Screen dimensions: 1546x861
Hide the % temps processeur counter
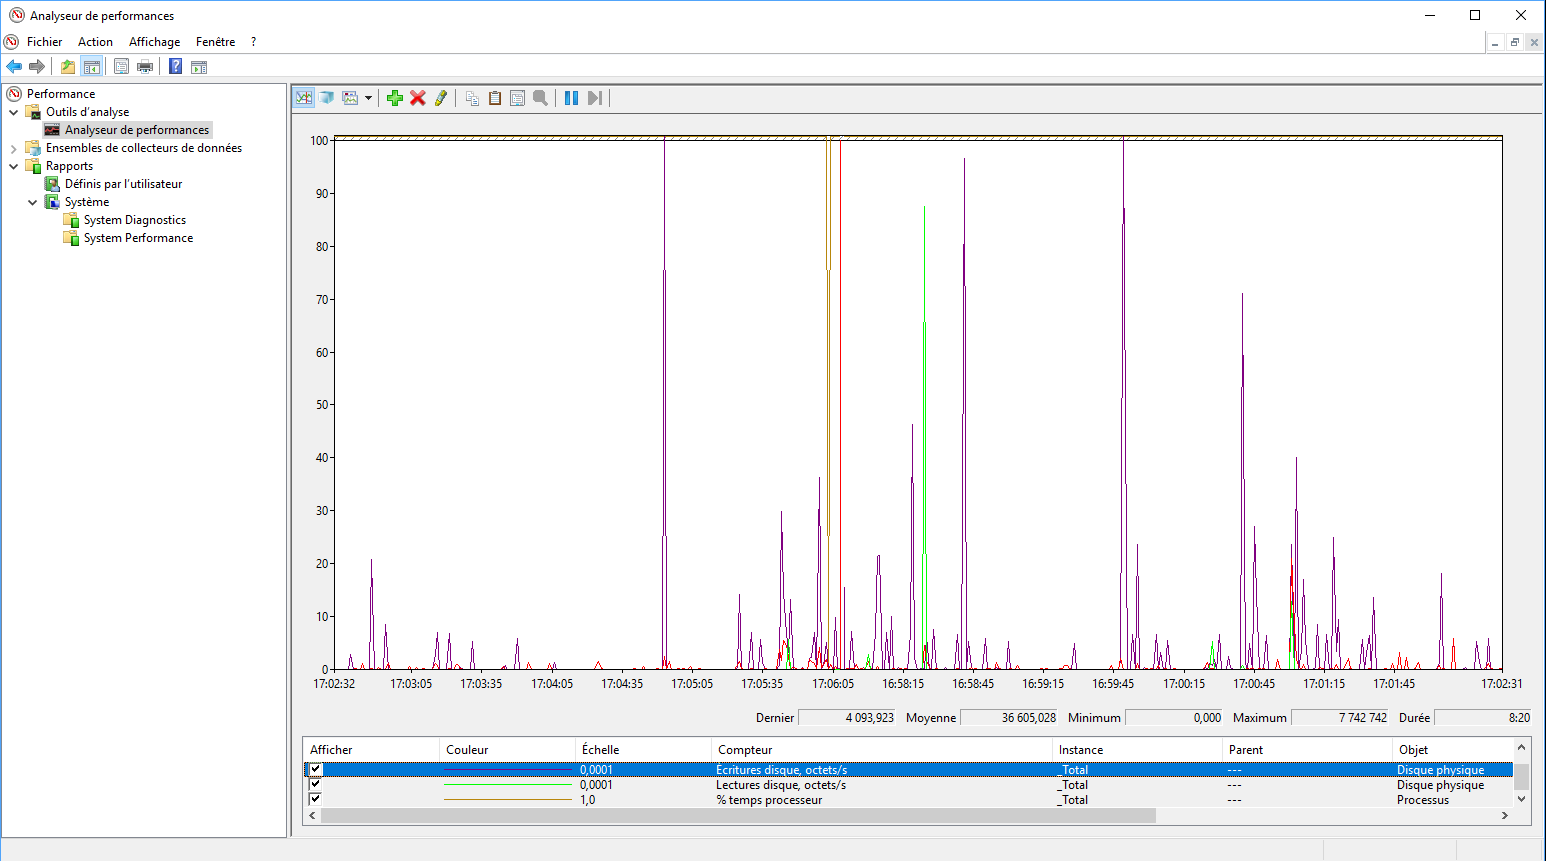pos(316,799)
